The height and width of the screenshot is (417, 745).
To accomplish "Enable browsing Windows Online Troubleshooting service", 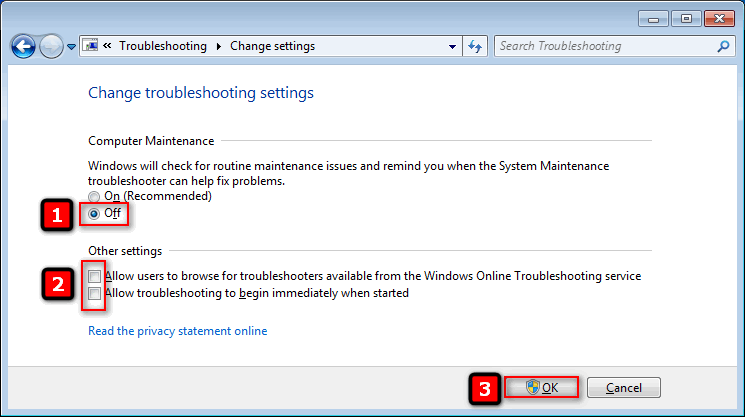I will [x=94, y=276].
